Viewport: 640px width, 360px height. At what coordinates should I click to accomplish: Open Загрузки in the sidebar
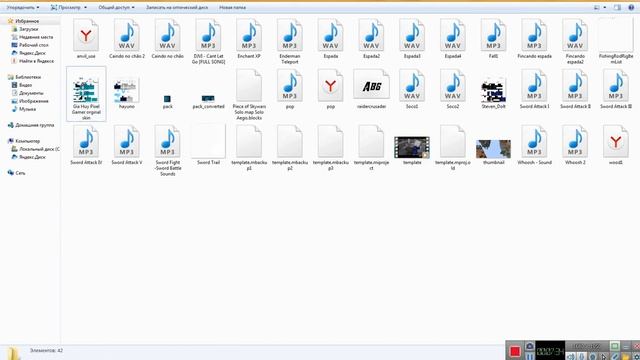click(29, 29)
